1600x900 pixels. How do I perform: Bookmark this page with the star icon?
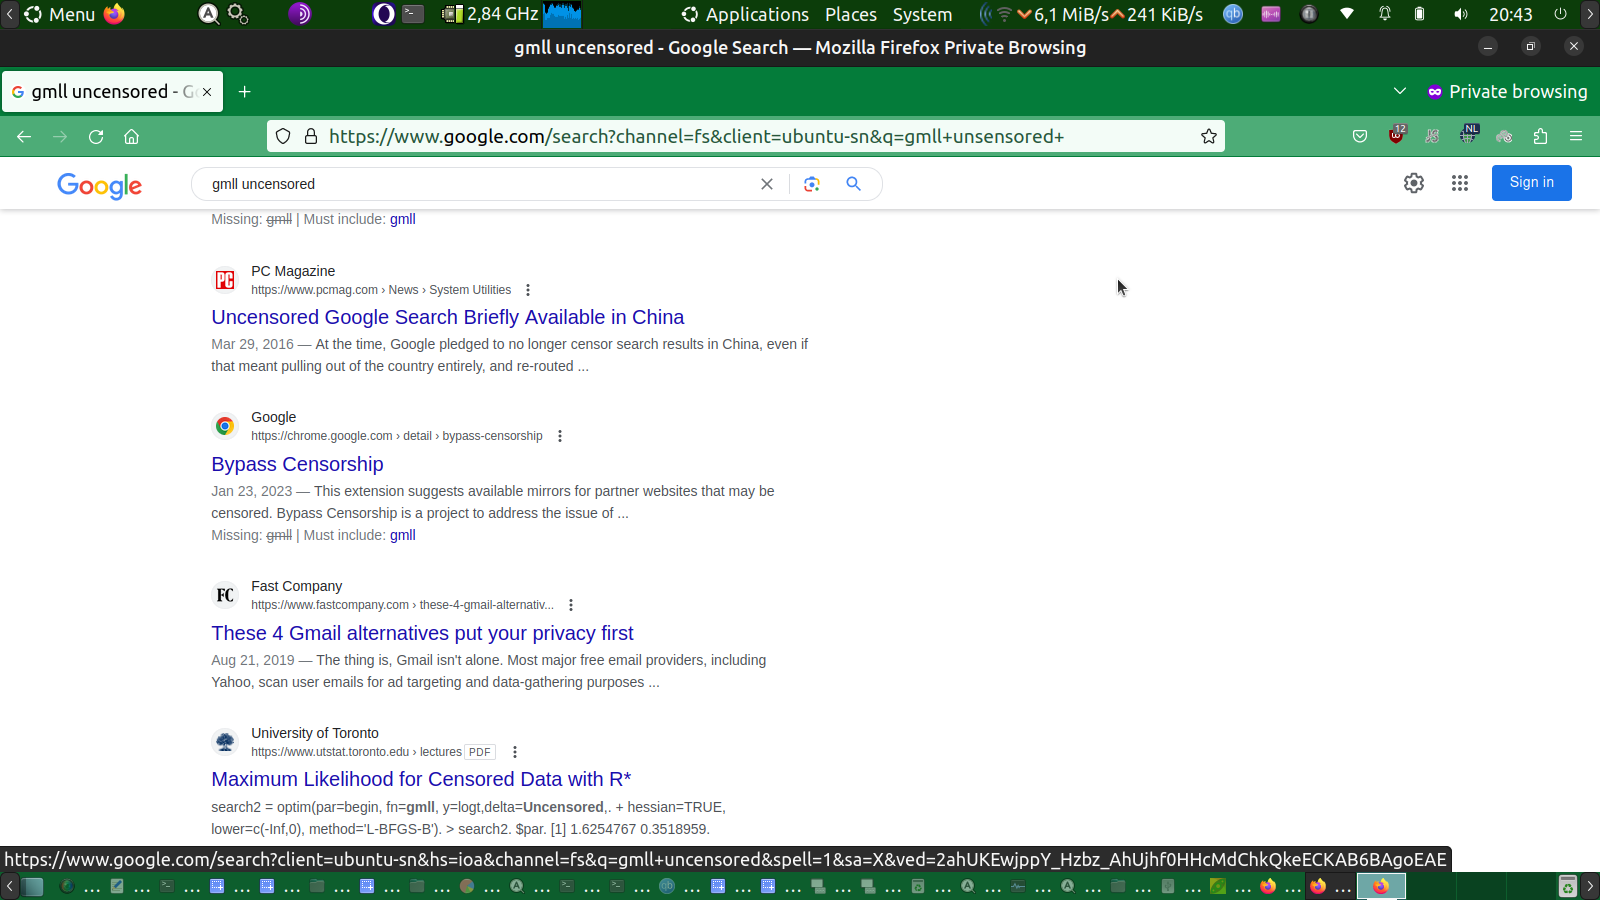click(x=1209, y=136)
